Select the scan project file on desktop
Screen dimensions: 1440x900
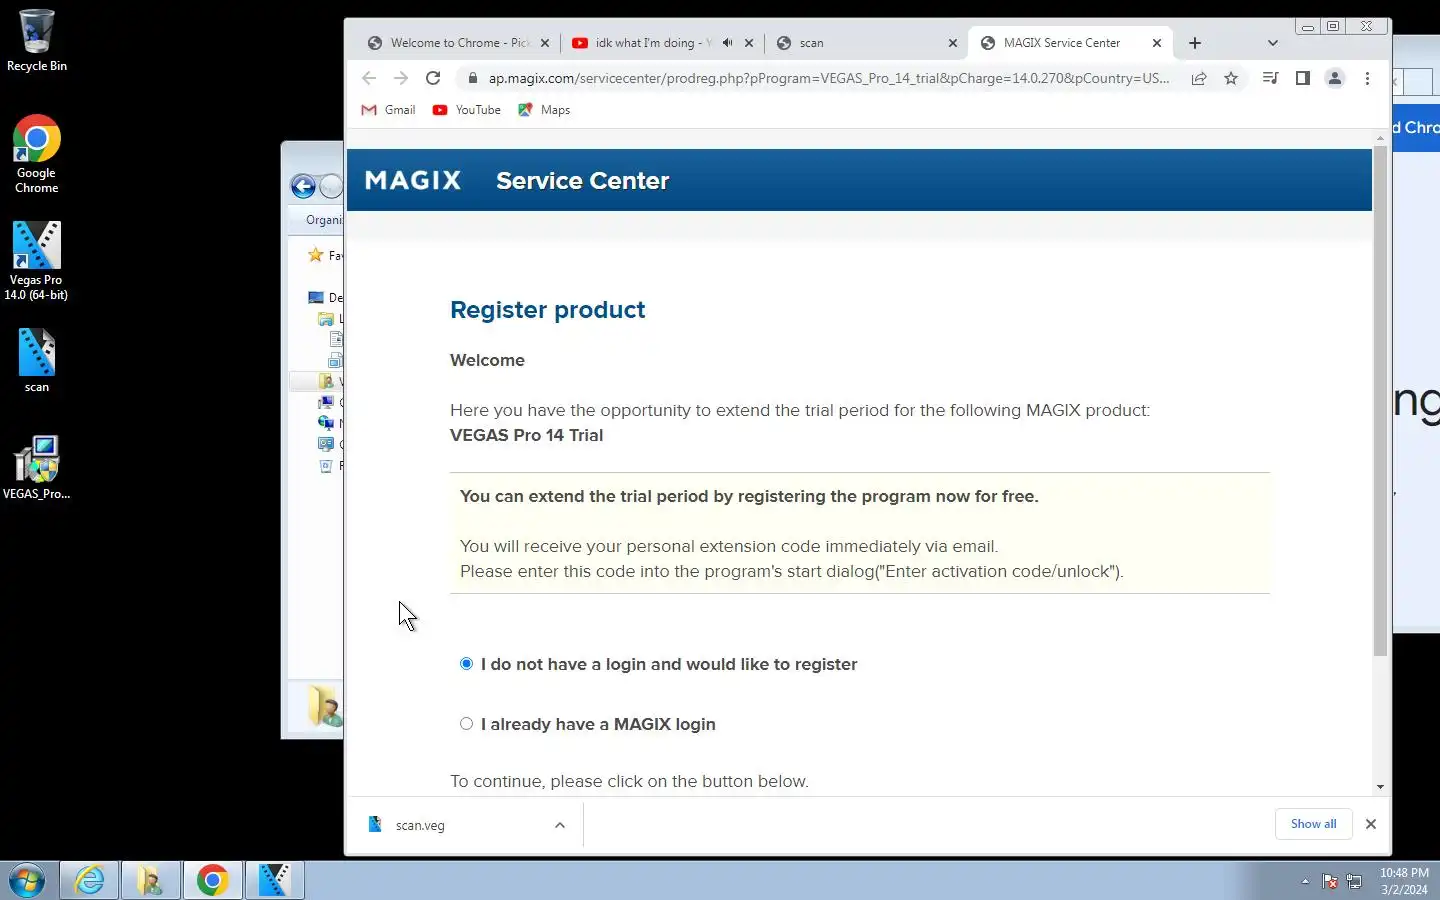click(x=36, y=360)
